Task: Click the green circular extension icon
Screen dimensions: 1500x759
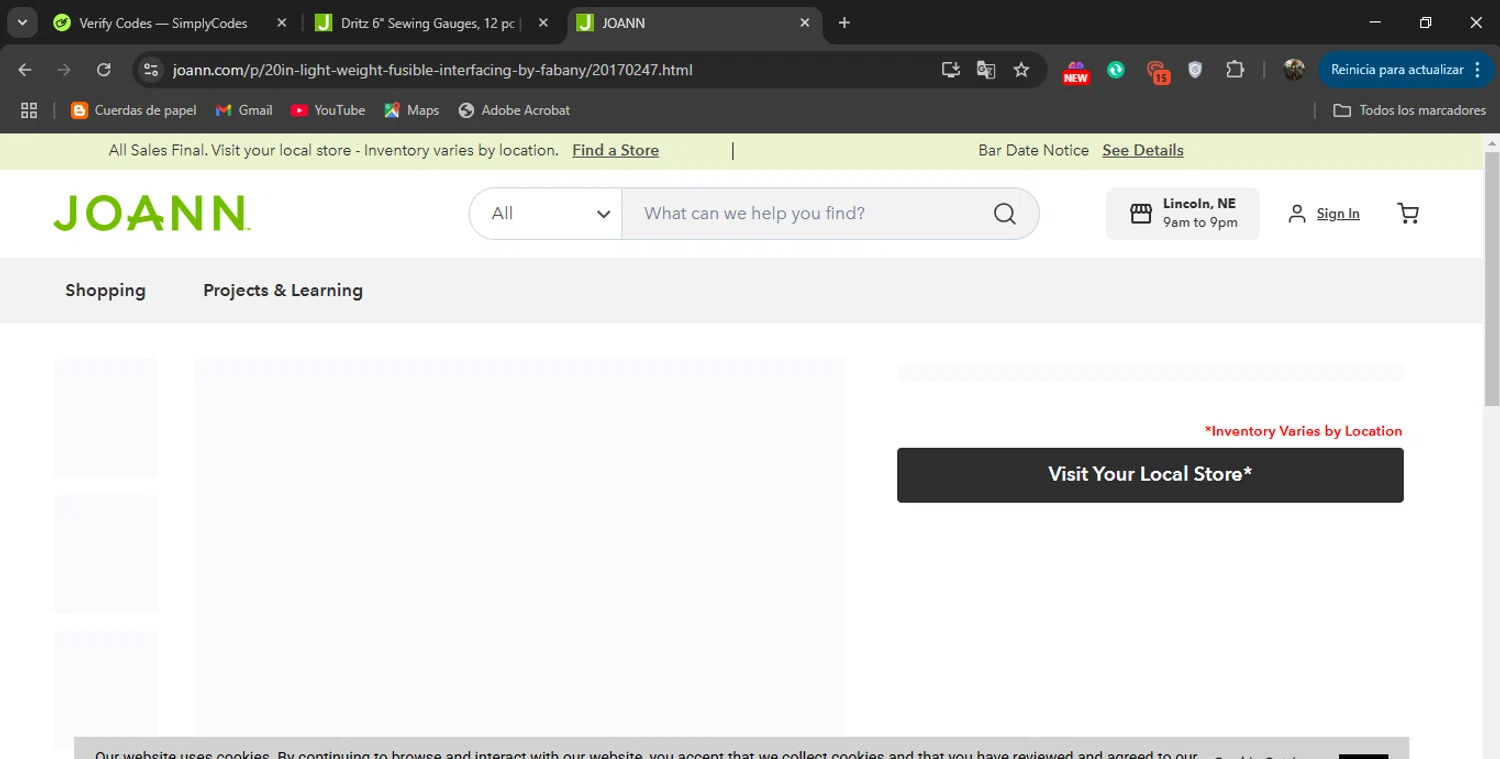Action: coord(1116,70)
